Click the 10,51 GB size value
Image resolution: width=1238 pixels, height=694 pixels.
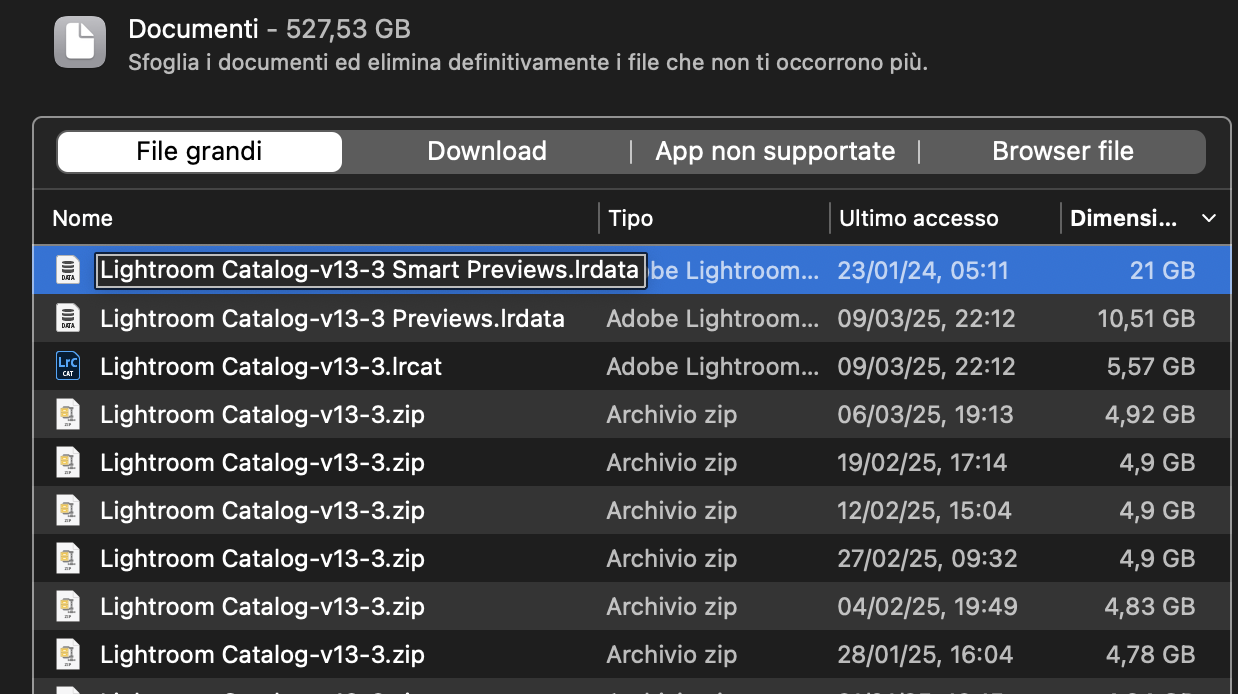[1146, 318]
